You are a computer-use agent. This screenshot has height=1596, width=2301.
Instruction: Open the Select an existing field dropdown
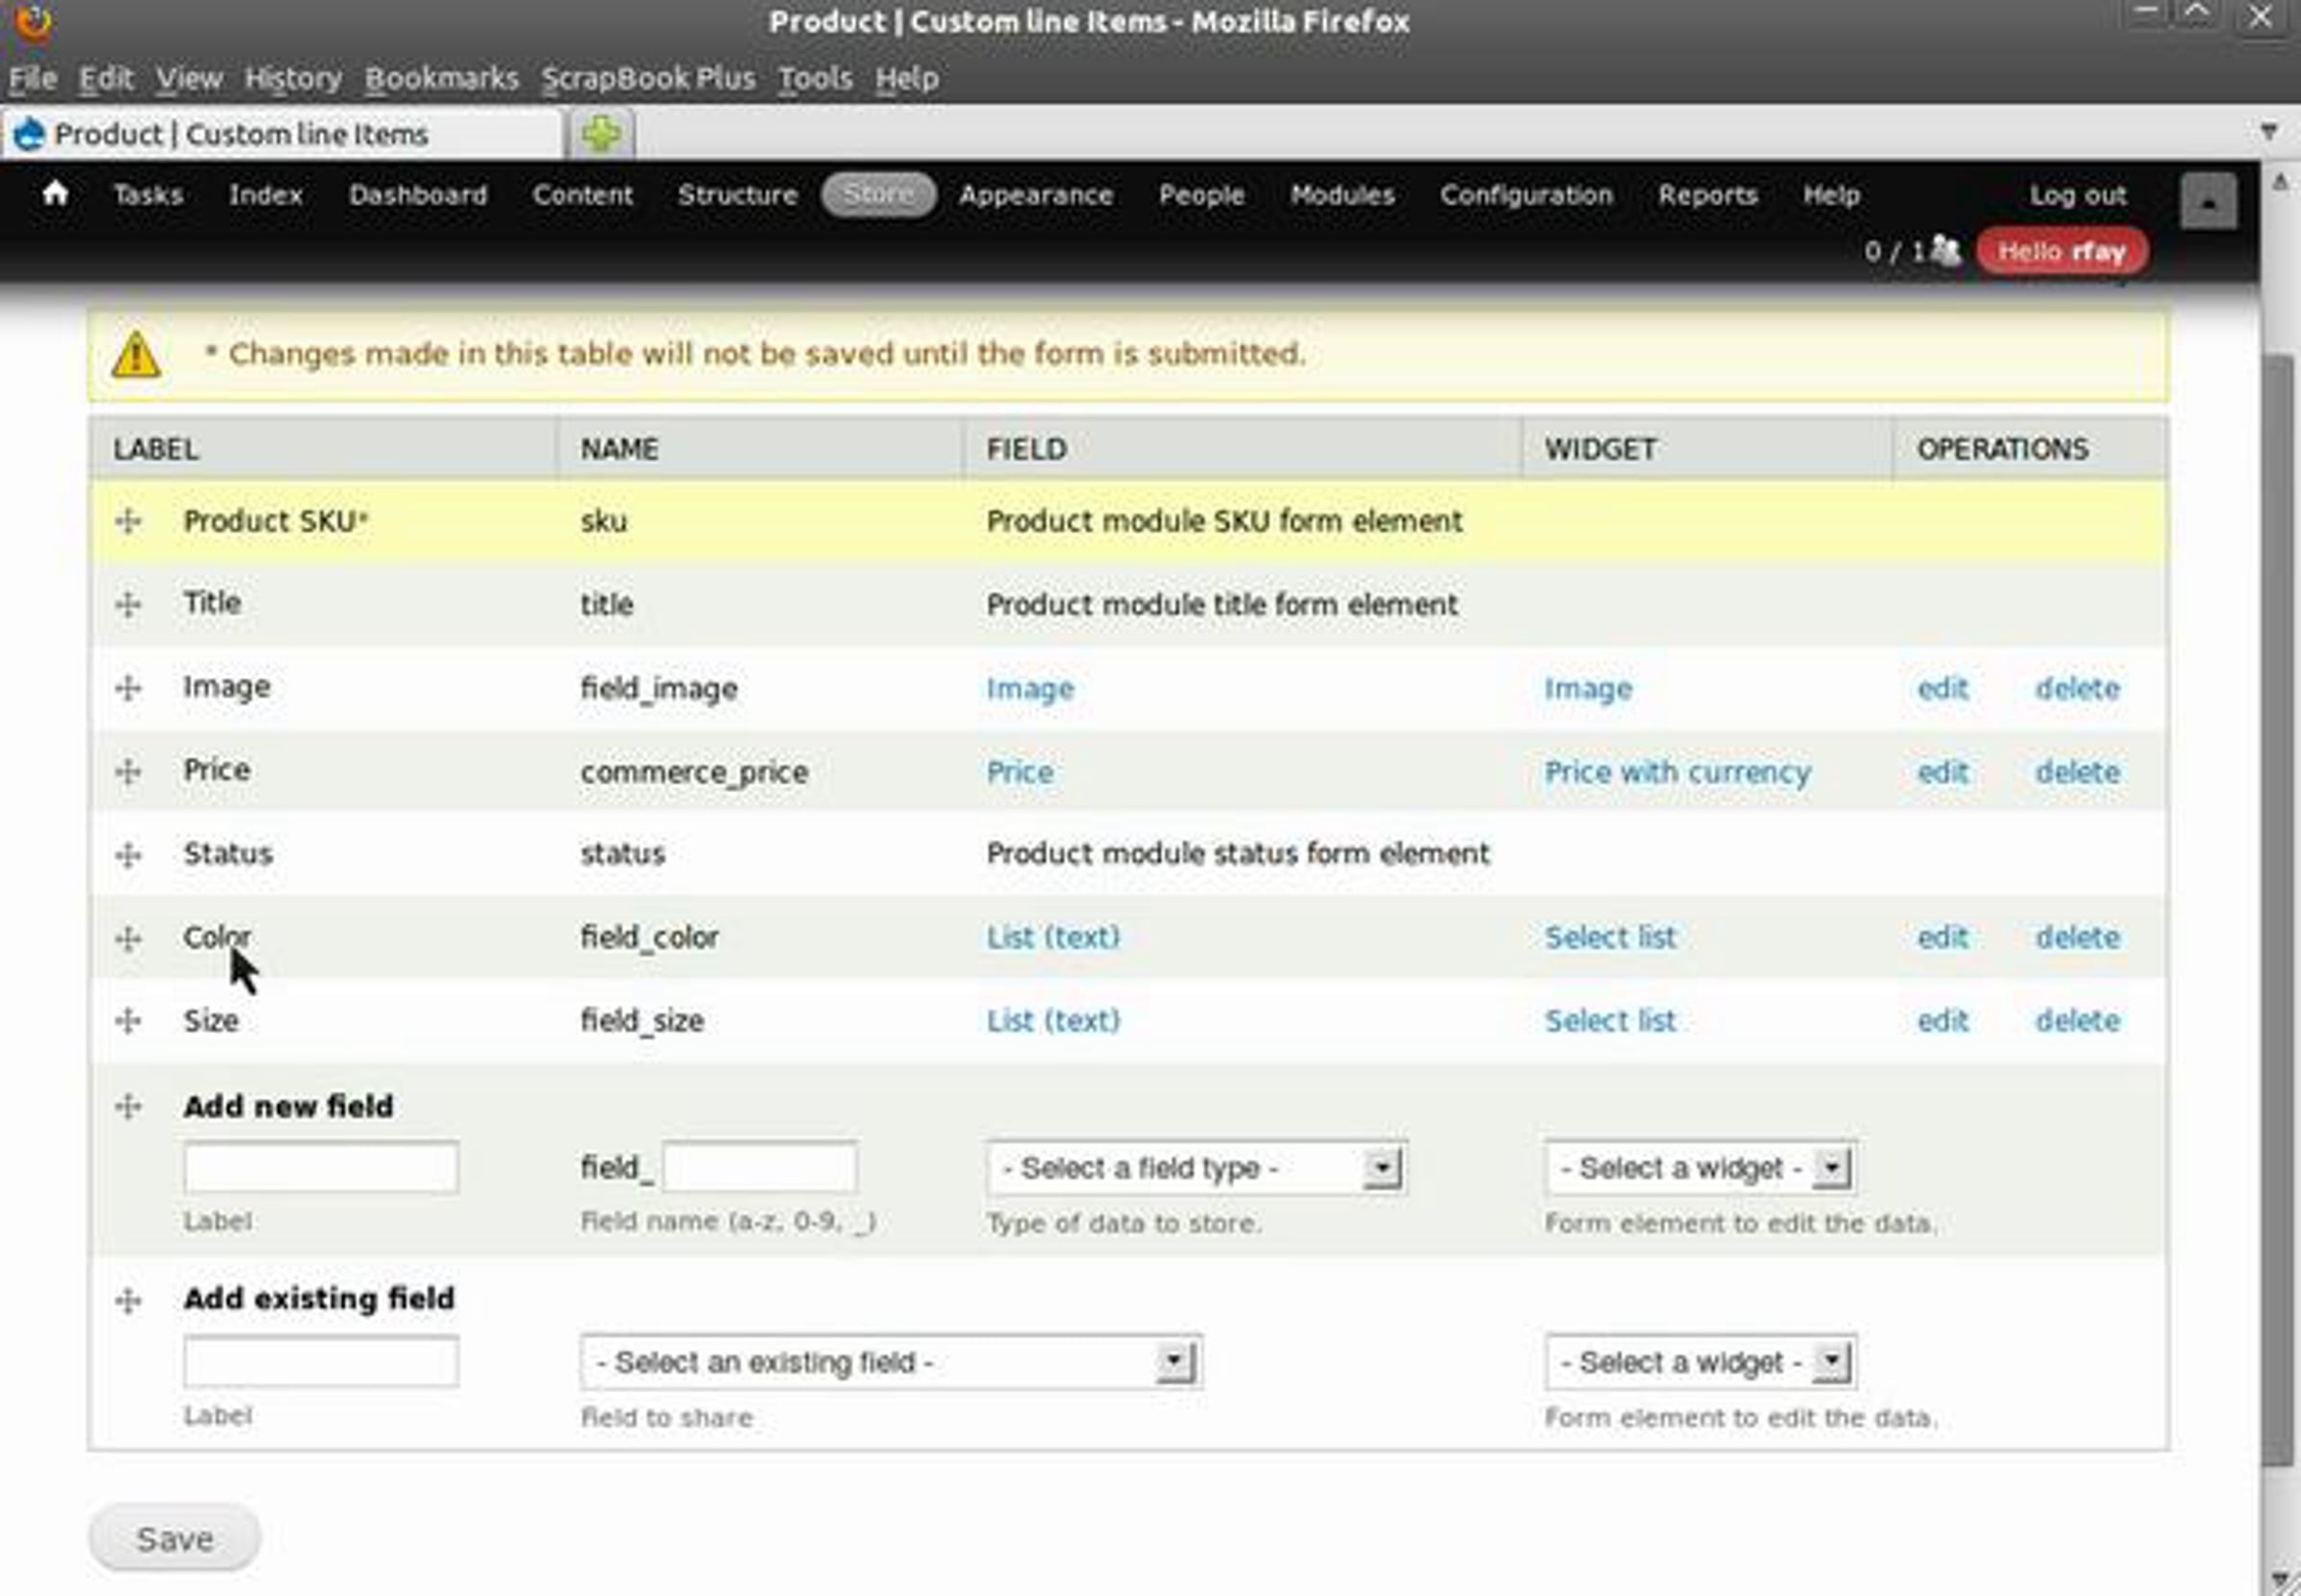890,1362
